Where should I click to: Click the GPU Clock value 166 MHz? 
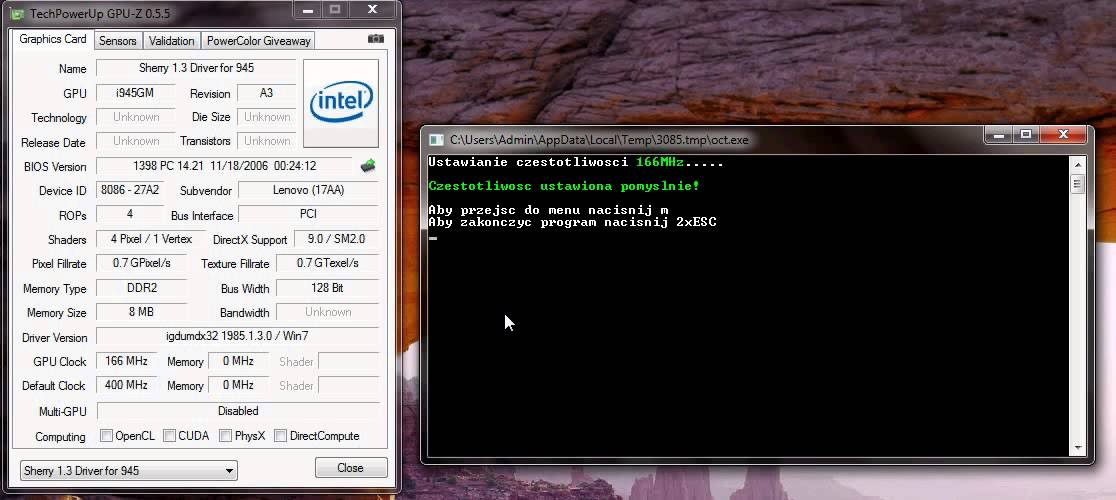click(127, 361)
